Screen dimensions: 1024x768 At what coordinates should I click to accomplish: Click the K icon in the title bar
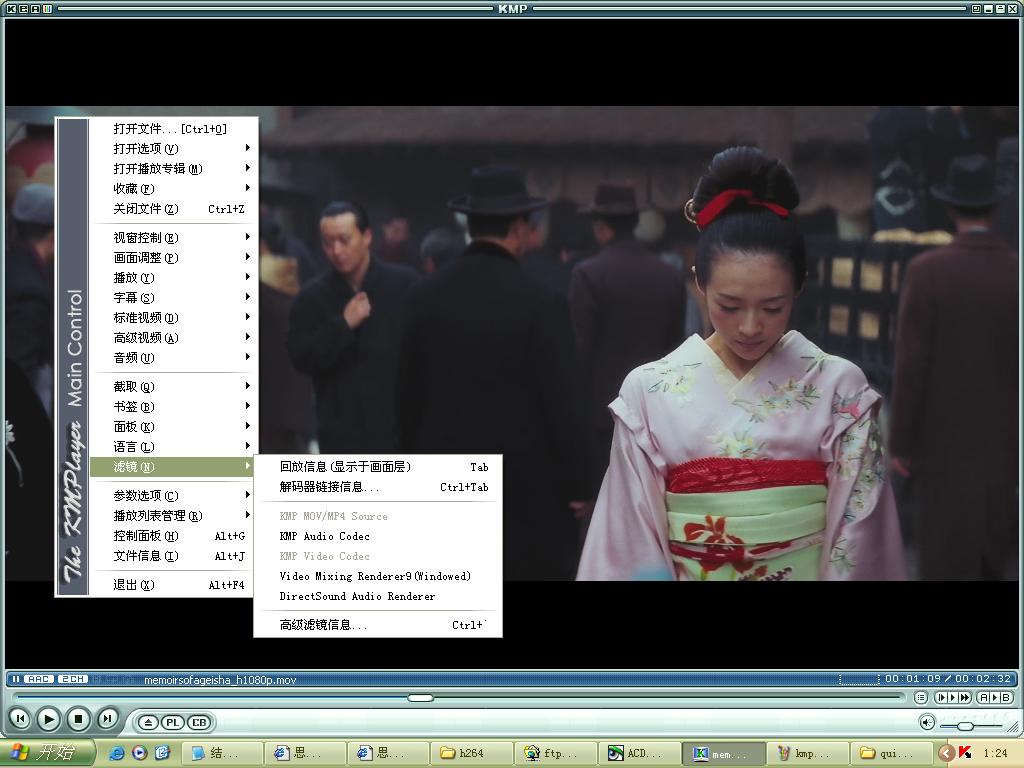(x=11, y=9)
